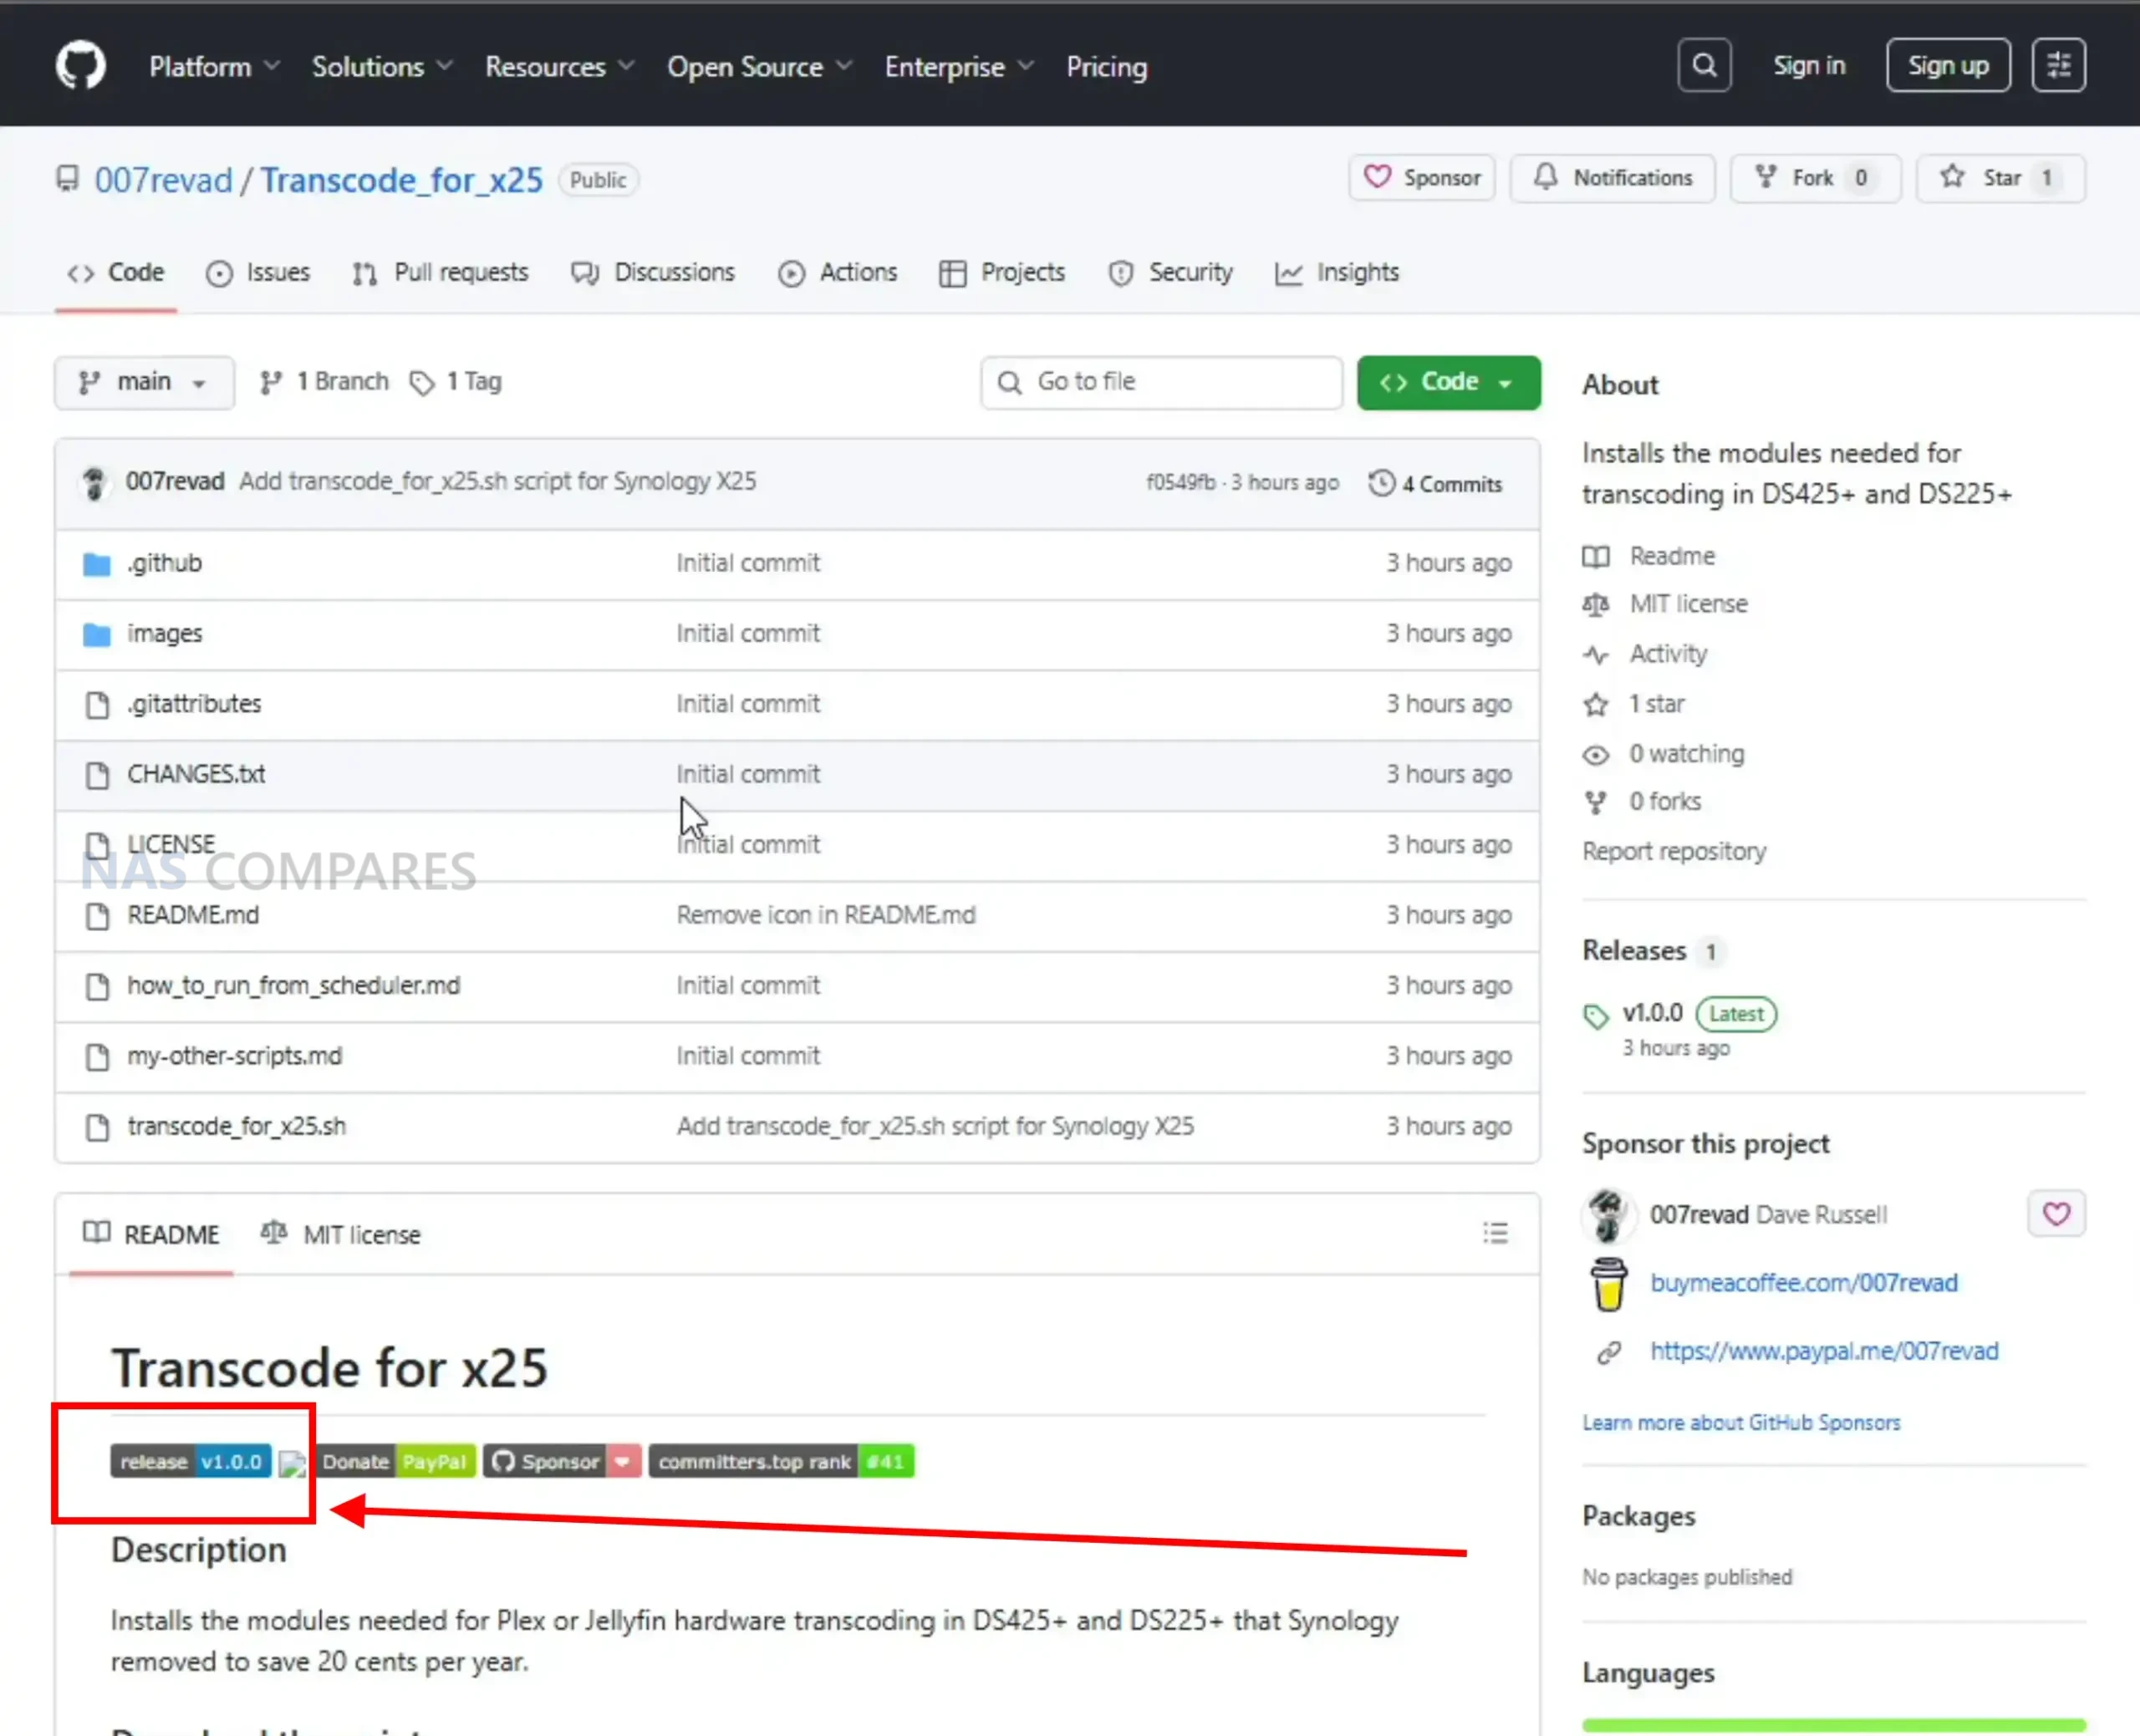Open the Transcode_for_x25 repository link
This screenshot has width=2140, height=1736.
click(x=401, y=180)
